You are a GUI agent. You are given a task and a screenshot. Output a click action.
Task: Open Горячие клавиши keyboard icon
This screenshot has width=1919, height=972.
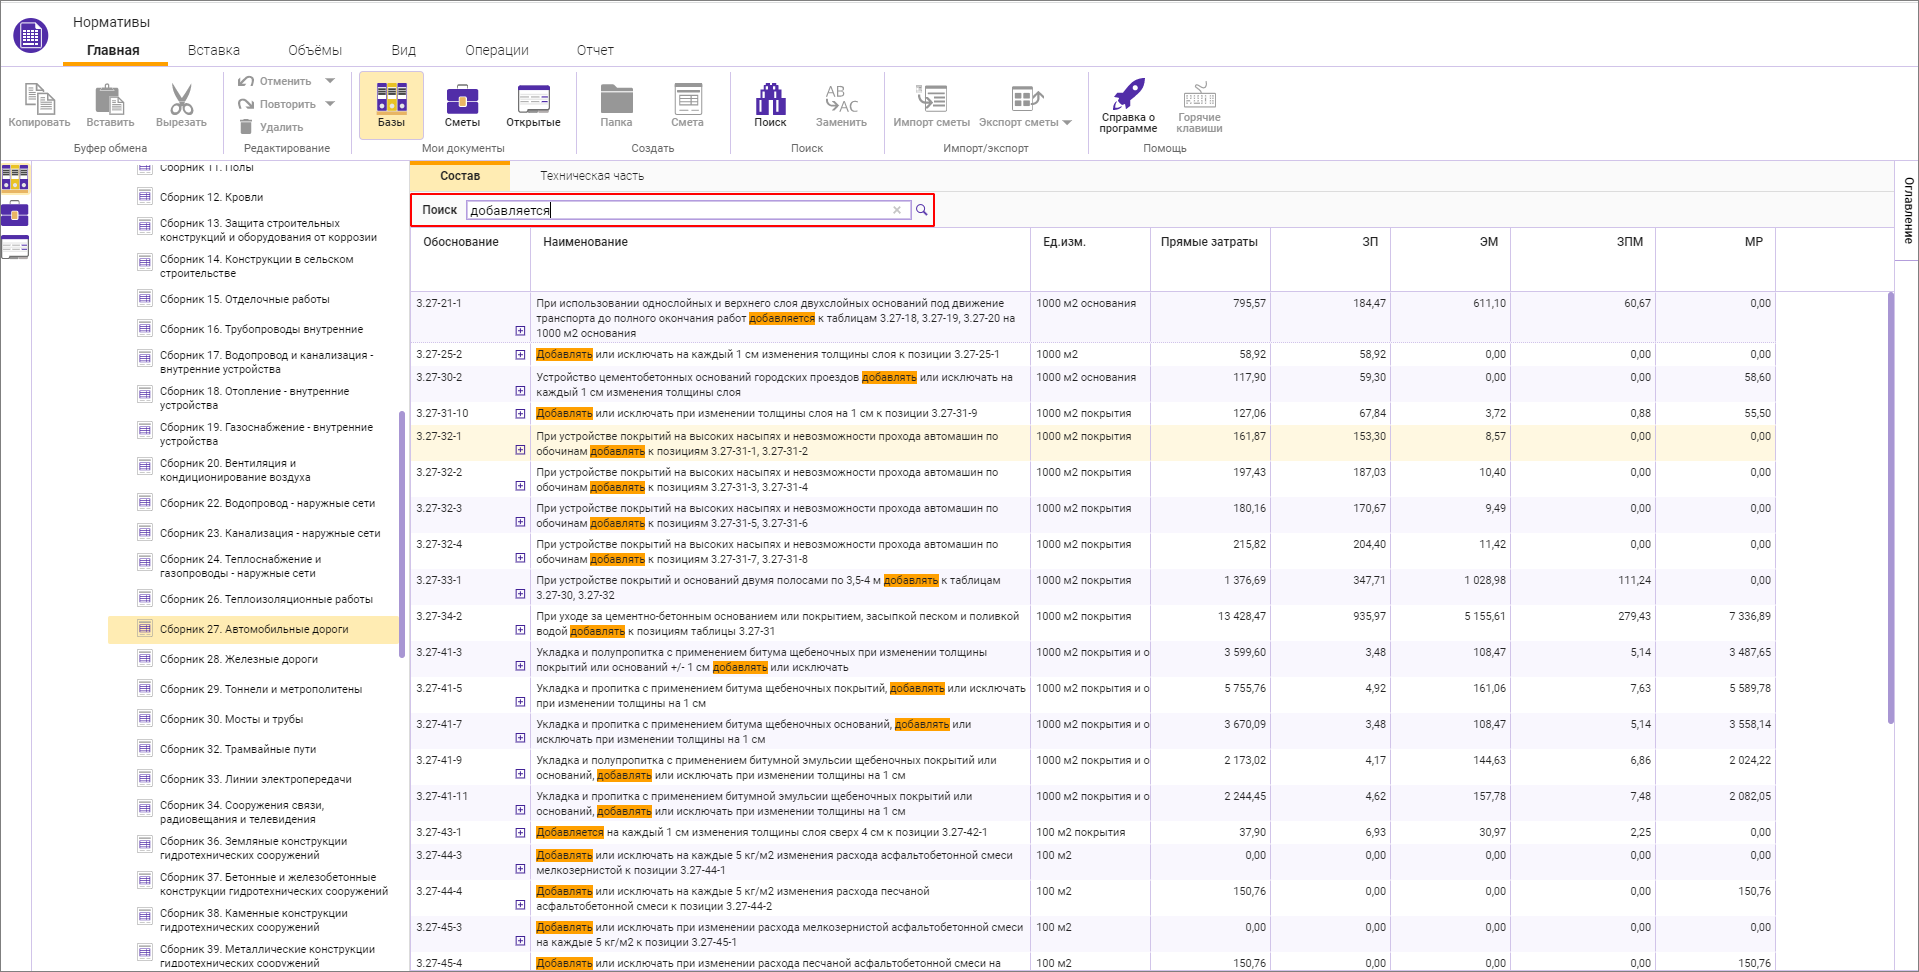click(x=1199, y=96)
